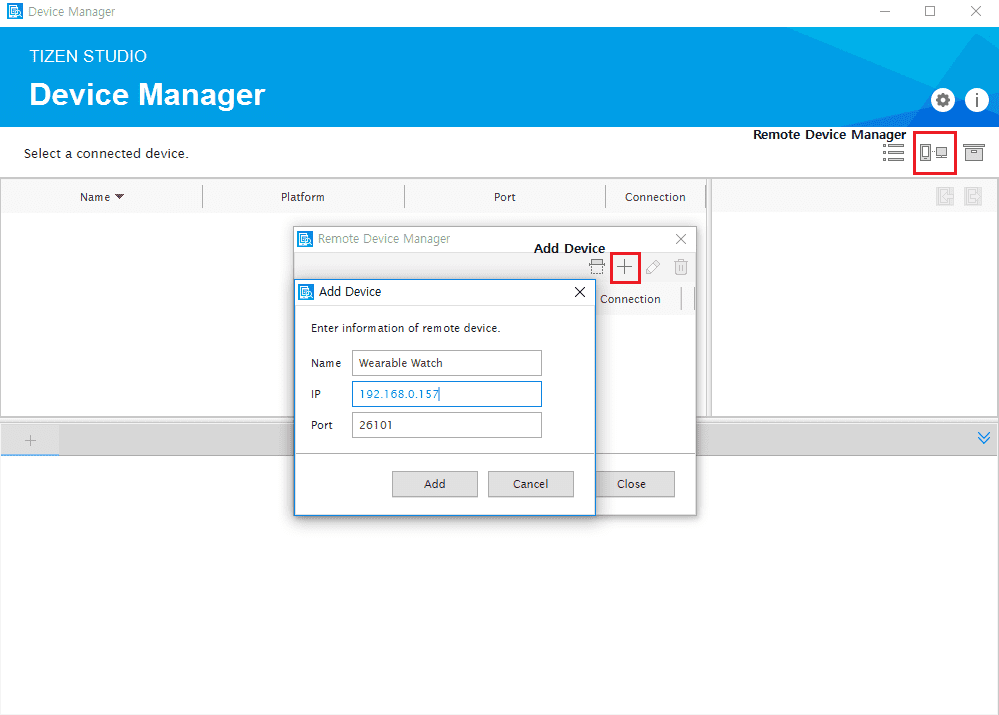Show the info (i) about icon

(x=976, y=100)
